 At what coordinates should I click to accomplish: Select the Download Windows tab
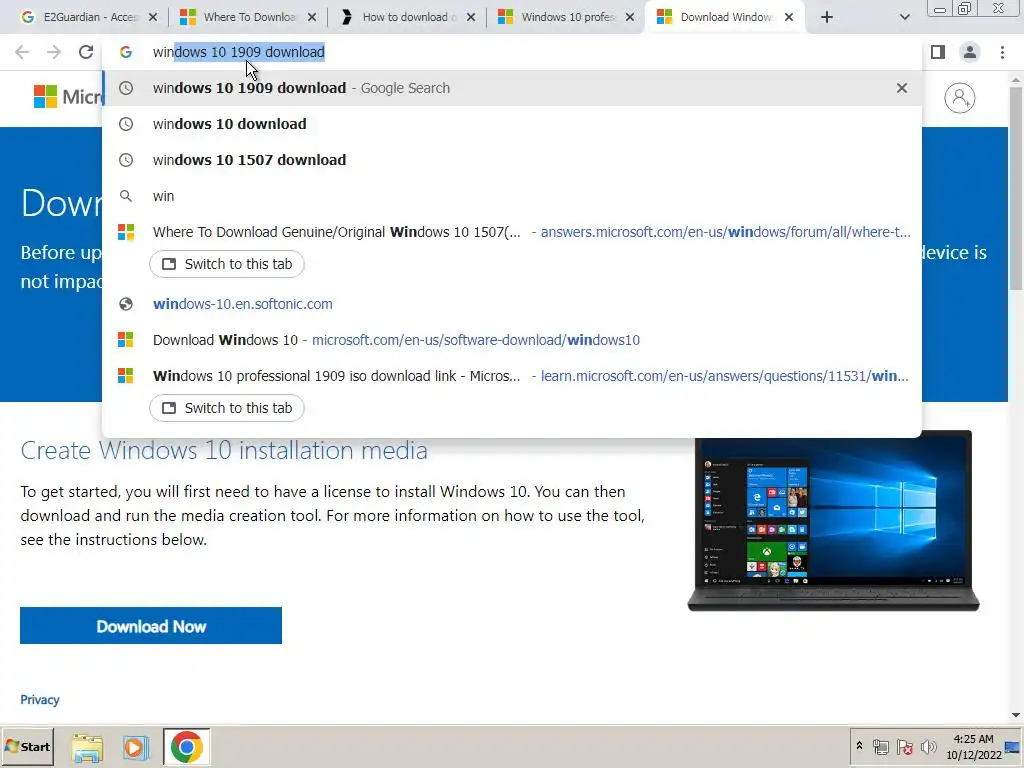(x=726, y=17)
